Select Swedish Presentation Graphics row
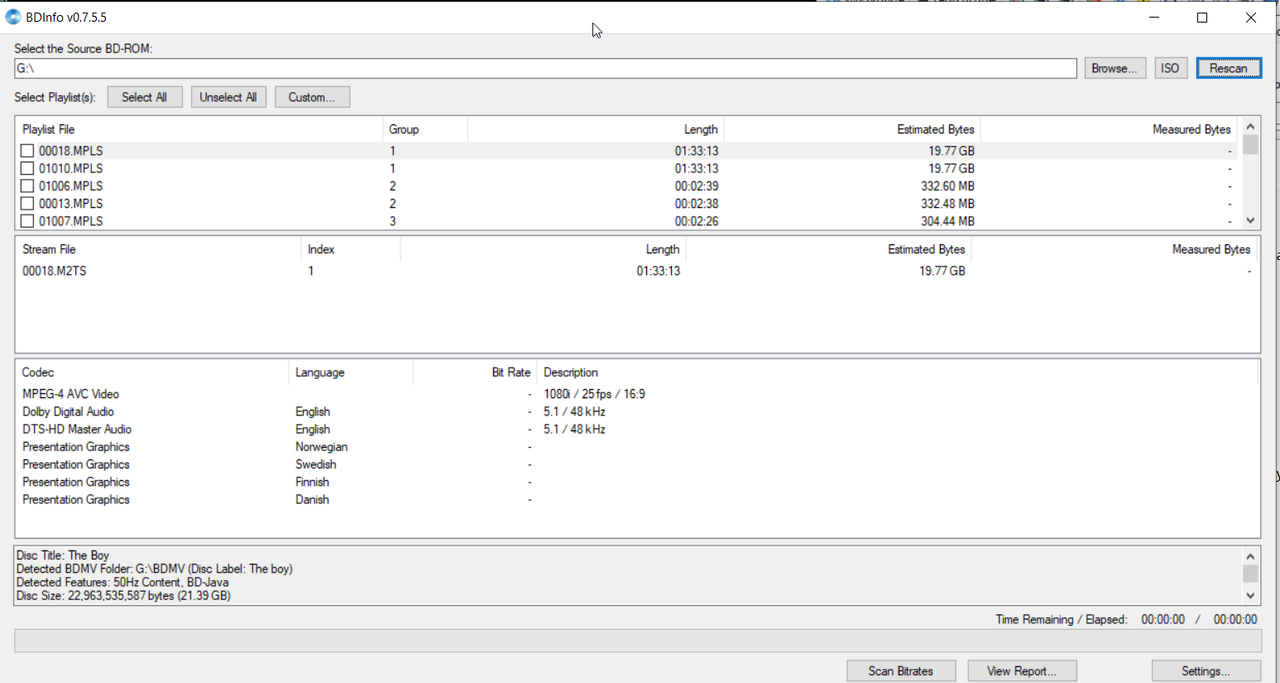Screen dimensions: 1280x683 pyautogui.click(x=636, y=465)
